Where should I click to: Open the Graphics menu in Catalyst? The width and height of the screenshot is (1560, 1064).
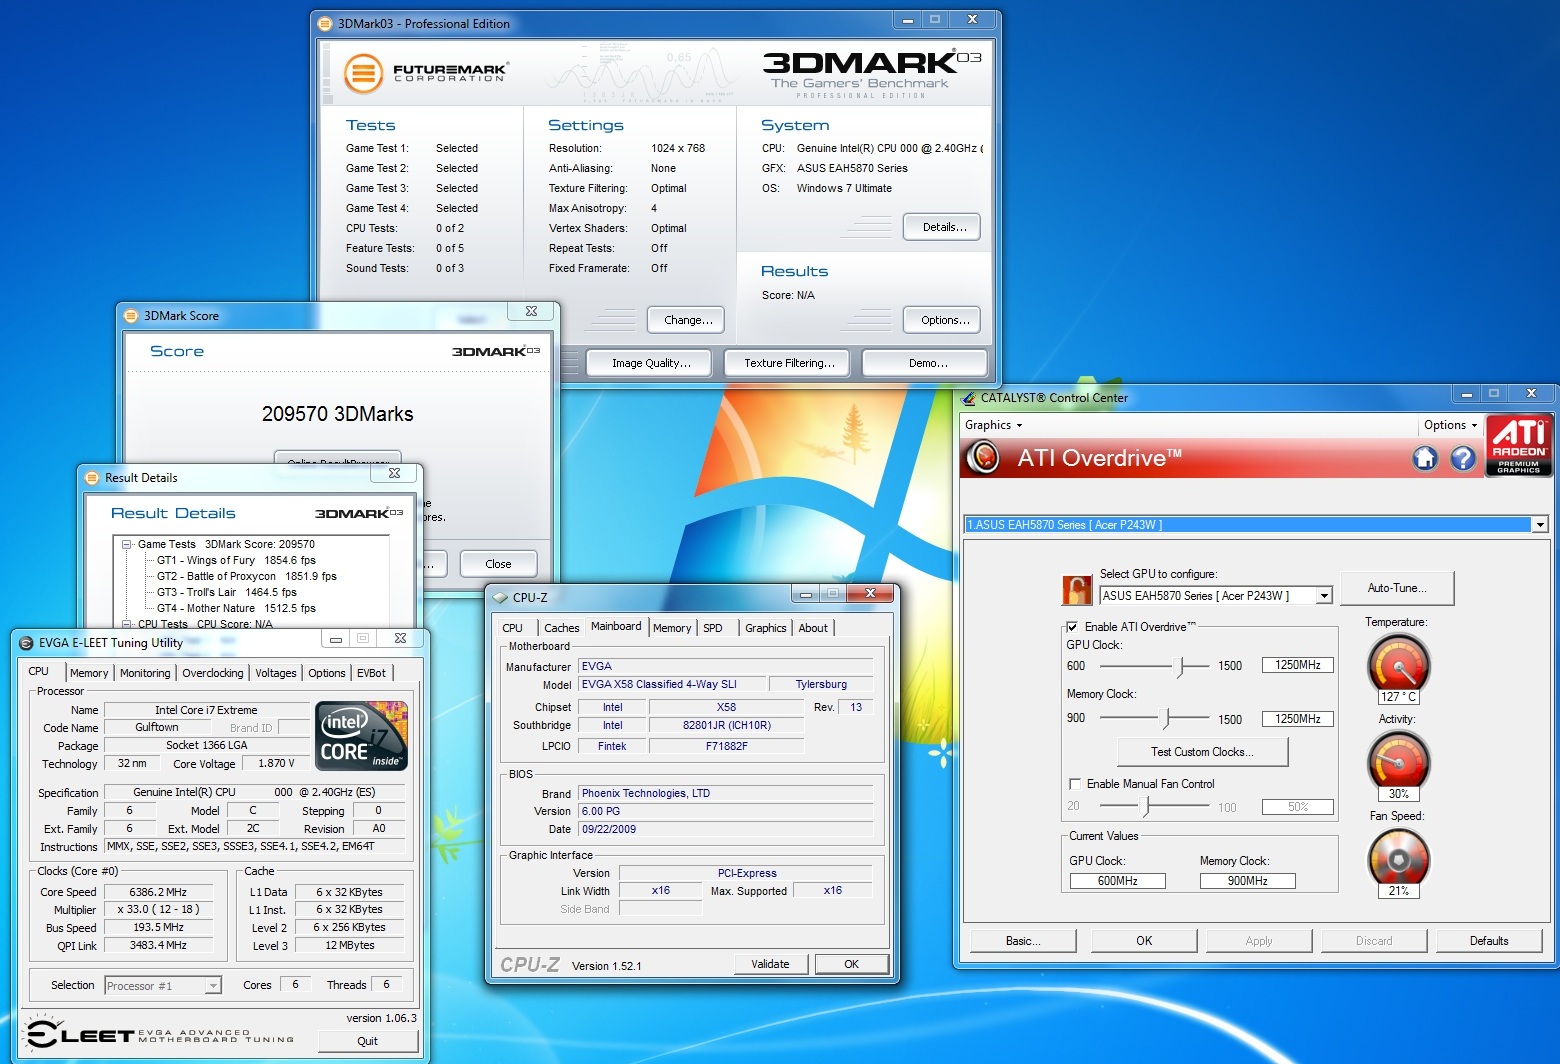tap(993, 425)
